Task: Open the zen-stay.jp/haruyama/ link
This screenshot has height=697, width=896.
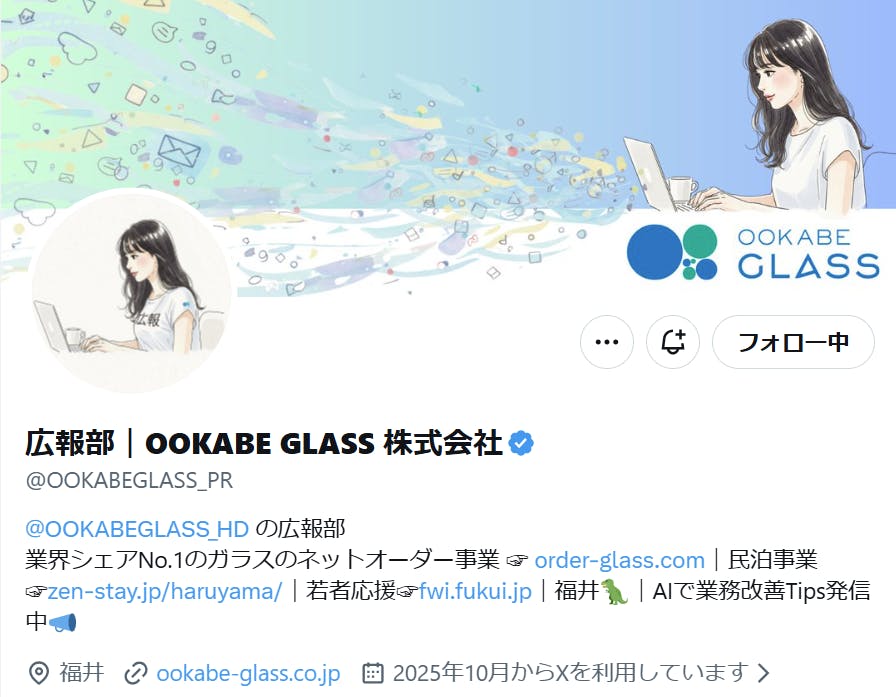Action: pyautogui.click(x=165, y=591)
